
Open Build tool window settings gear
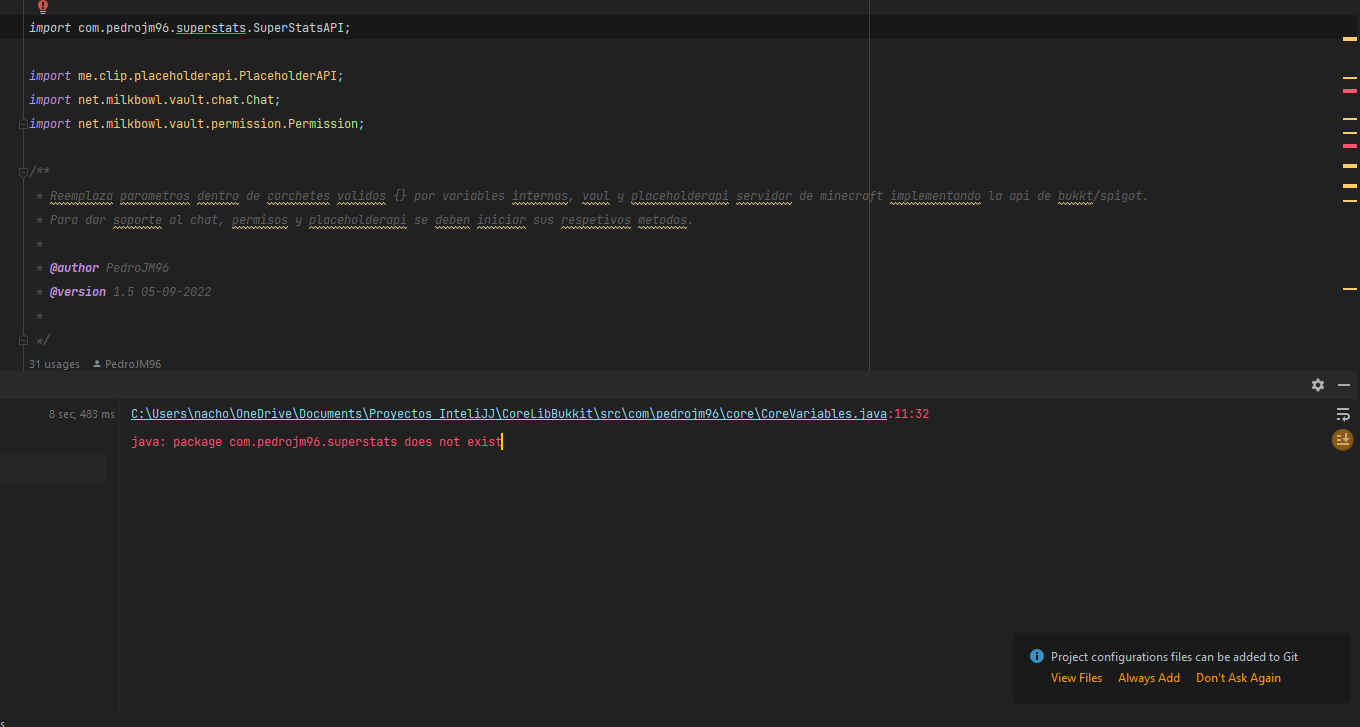point(1318,385)
